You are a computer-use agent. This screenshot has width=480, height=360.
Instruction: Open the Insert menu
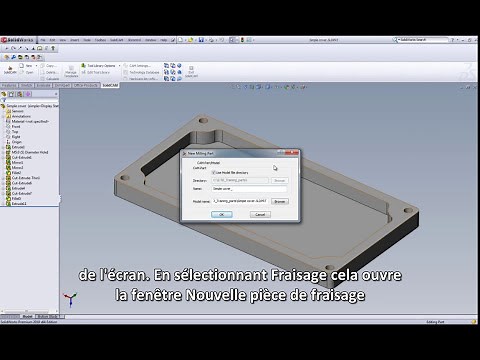[x=74, y=40]
